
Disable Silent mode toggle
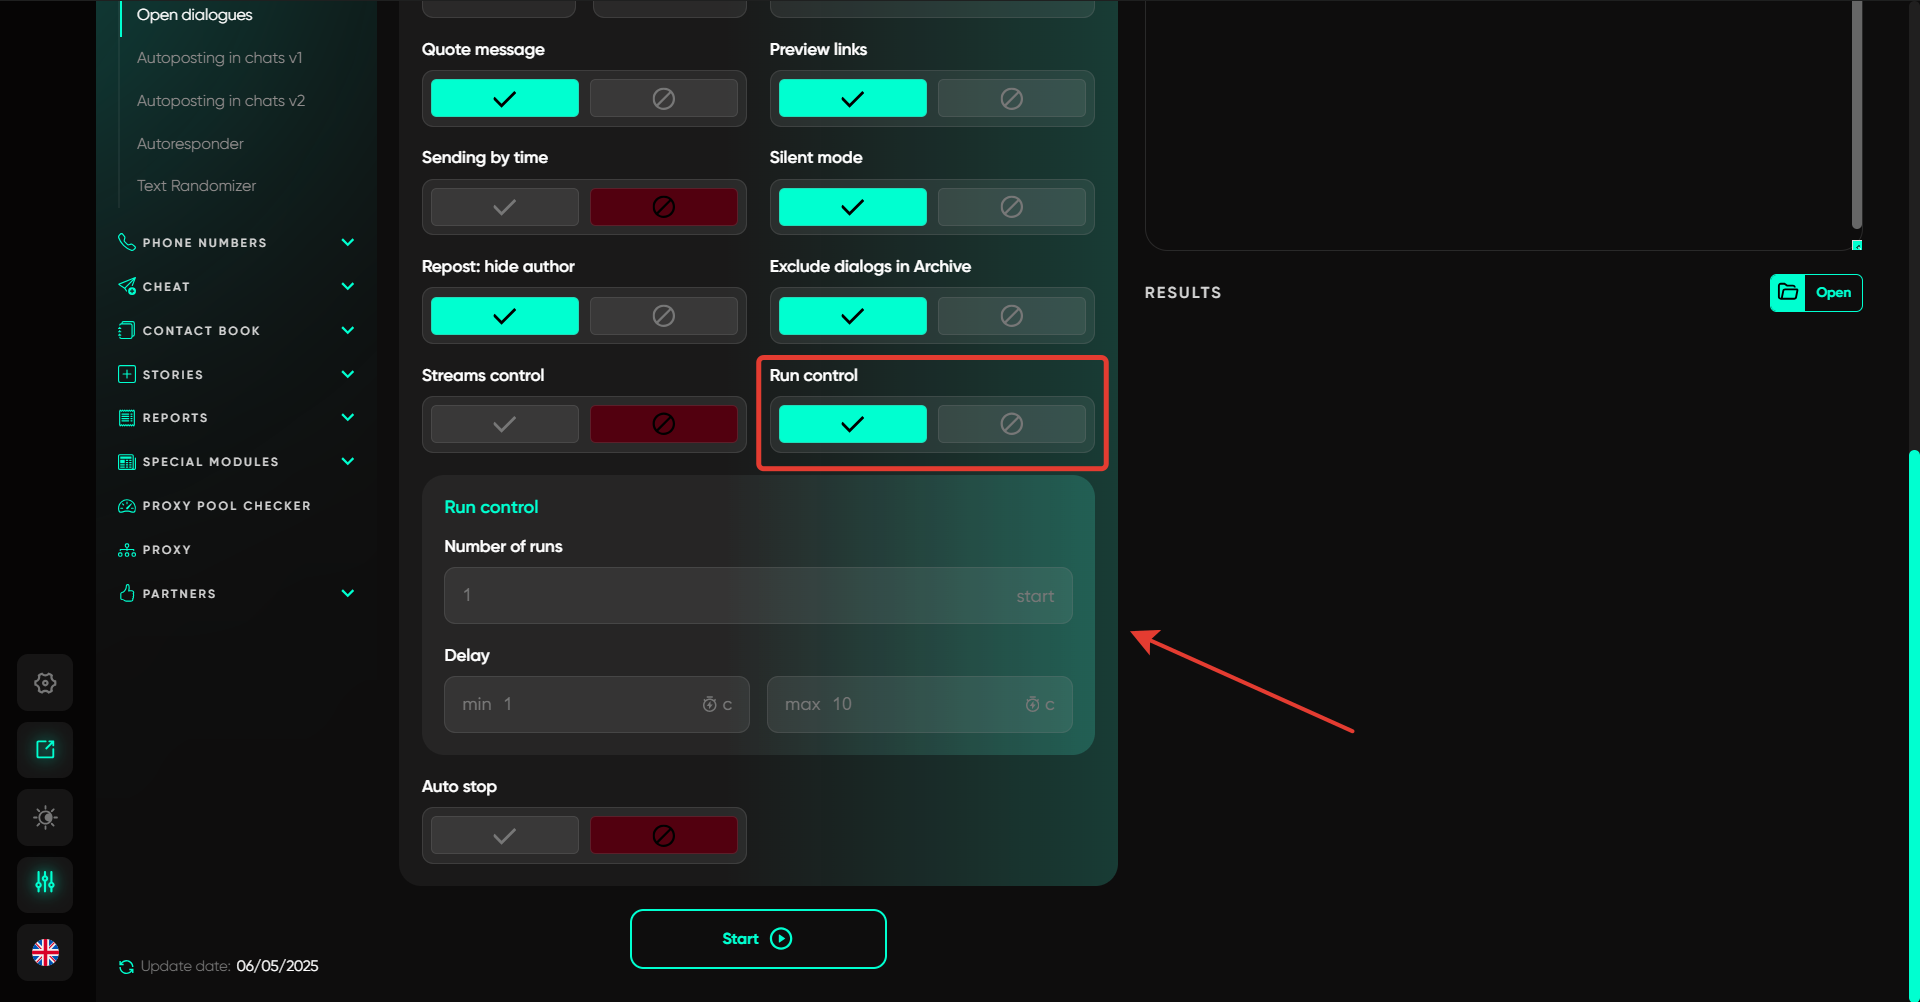pos(1011,207)
